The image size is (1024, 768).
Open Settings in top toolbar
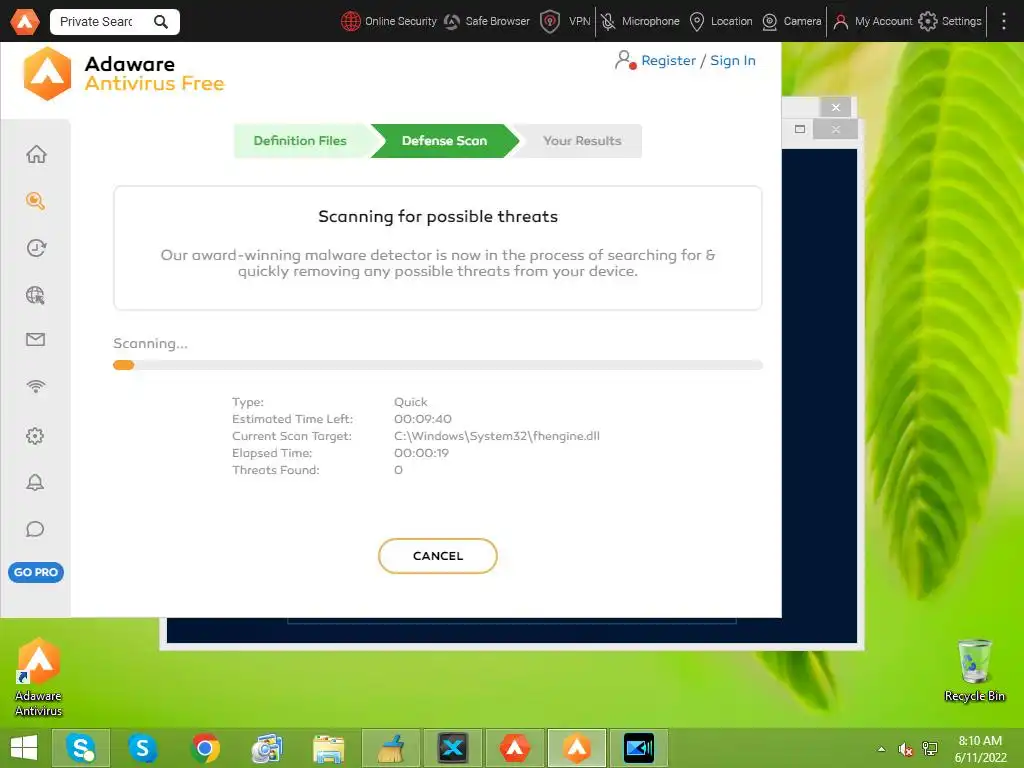coord(950,22)
